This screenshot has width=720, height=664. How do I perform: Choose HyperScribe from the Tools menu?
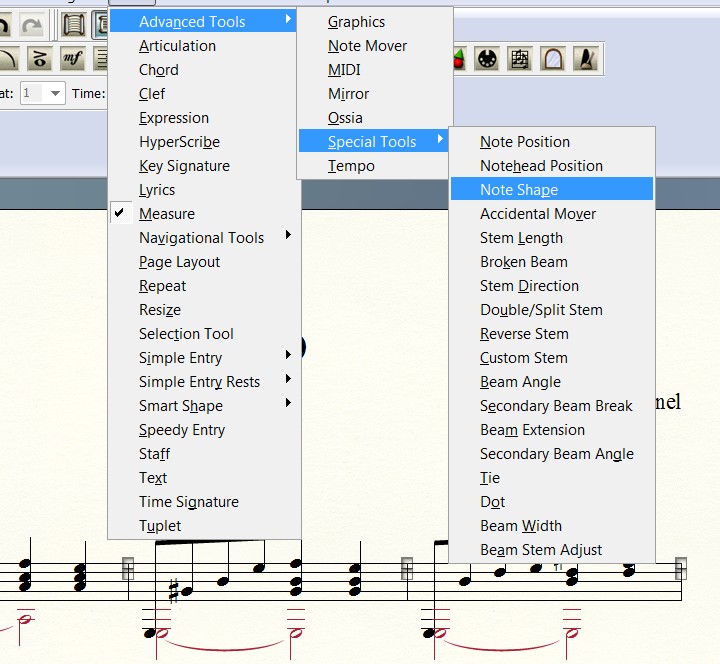tap(179, 142)
